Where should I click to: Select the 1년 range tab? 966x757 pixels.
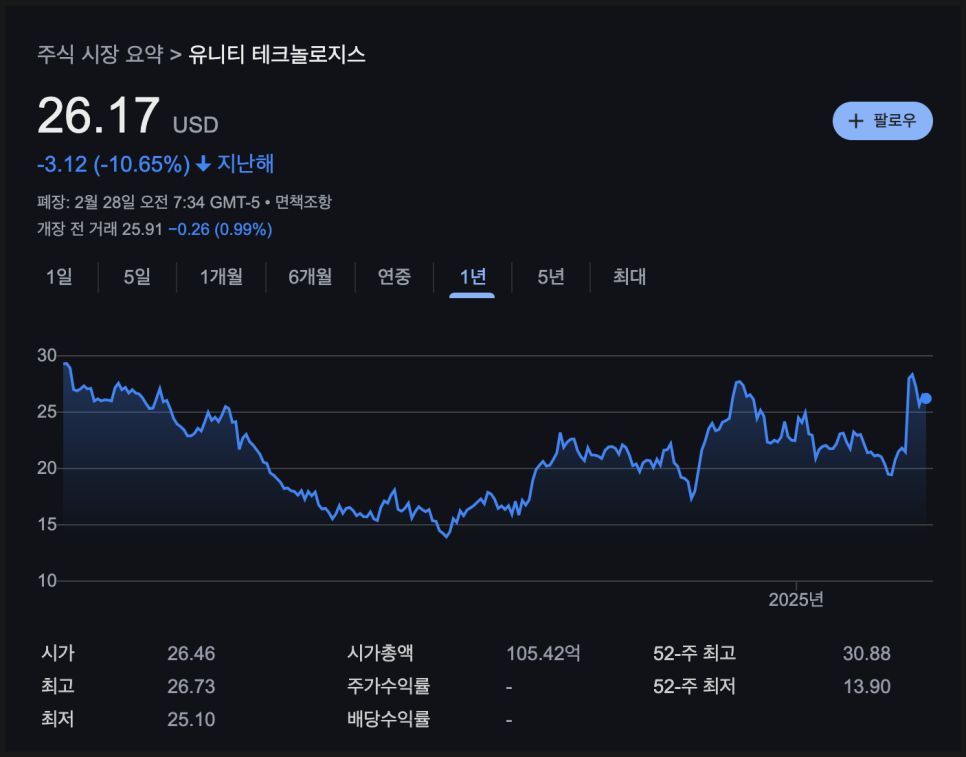(x=473, y=277)
